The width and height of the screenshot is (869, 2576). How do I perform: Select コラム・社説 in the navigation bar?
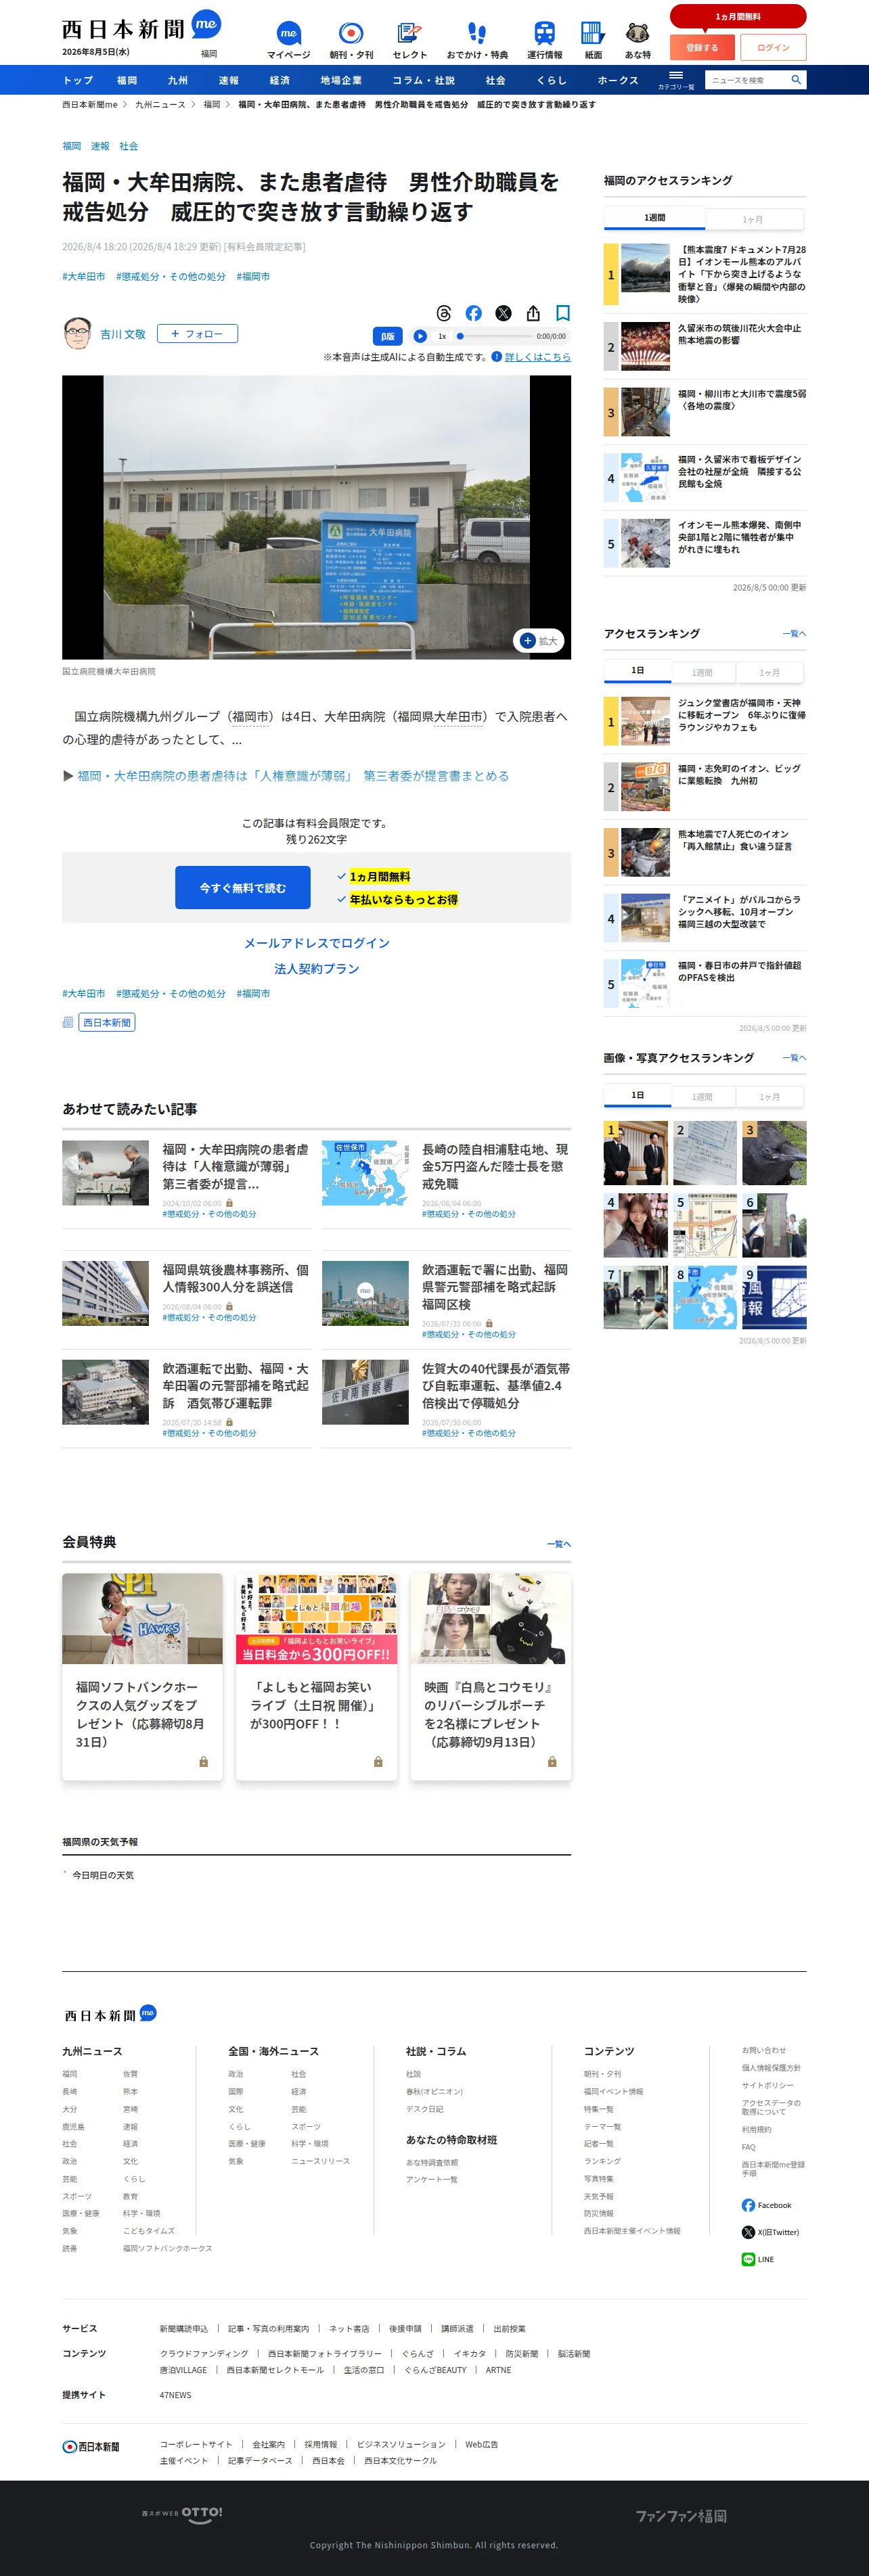[x=424, y=80]
